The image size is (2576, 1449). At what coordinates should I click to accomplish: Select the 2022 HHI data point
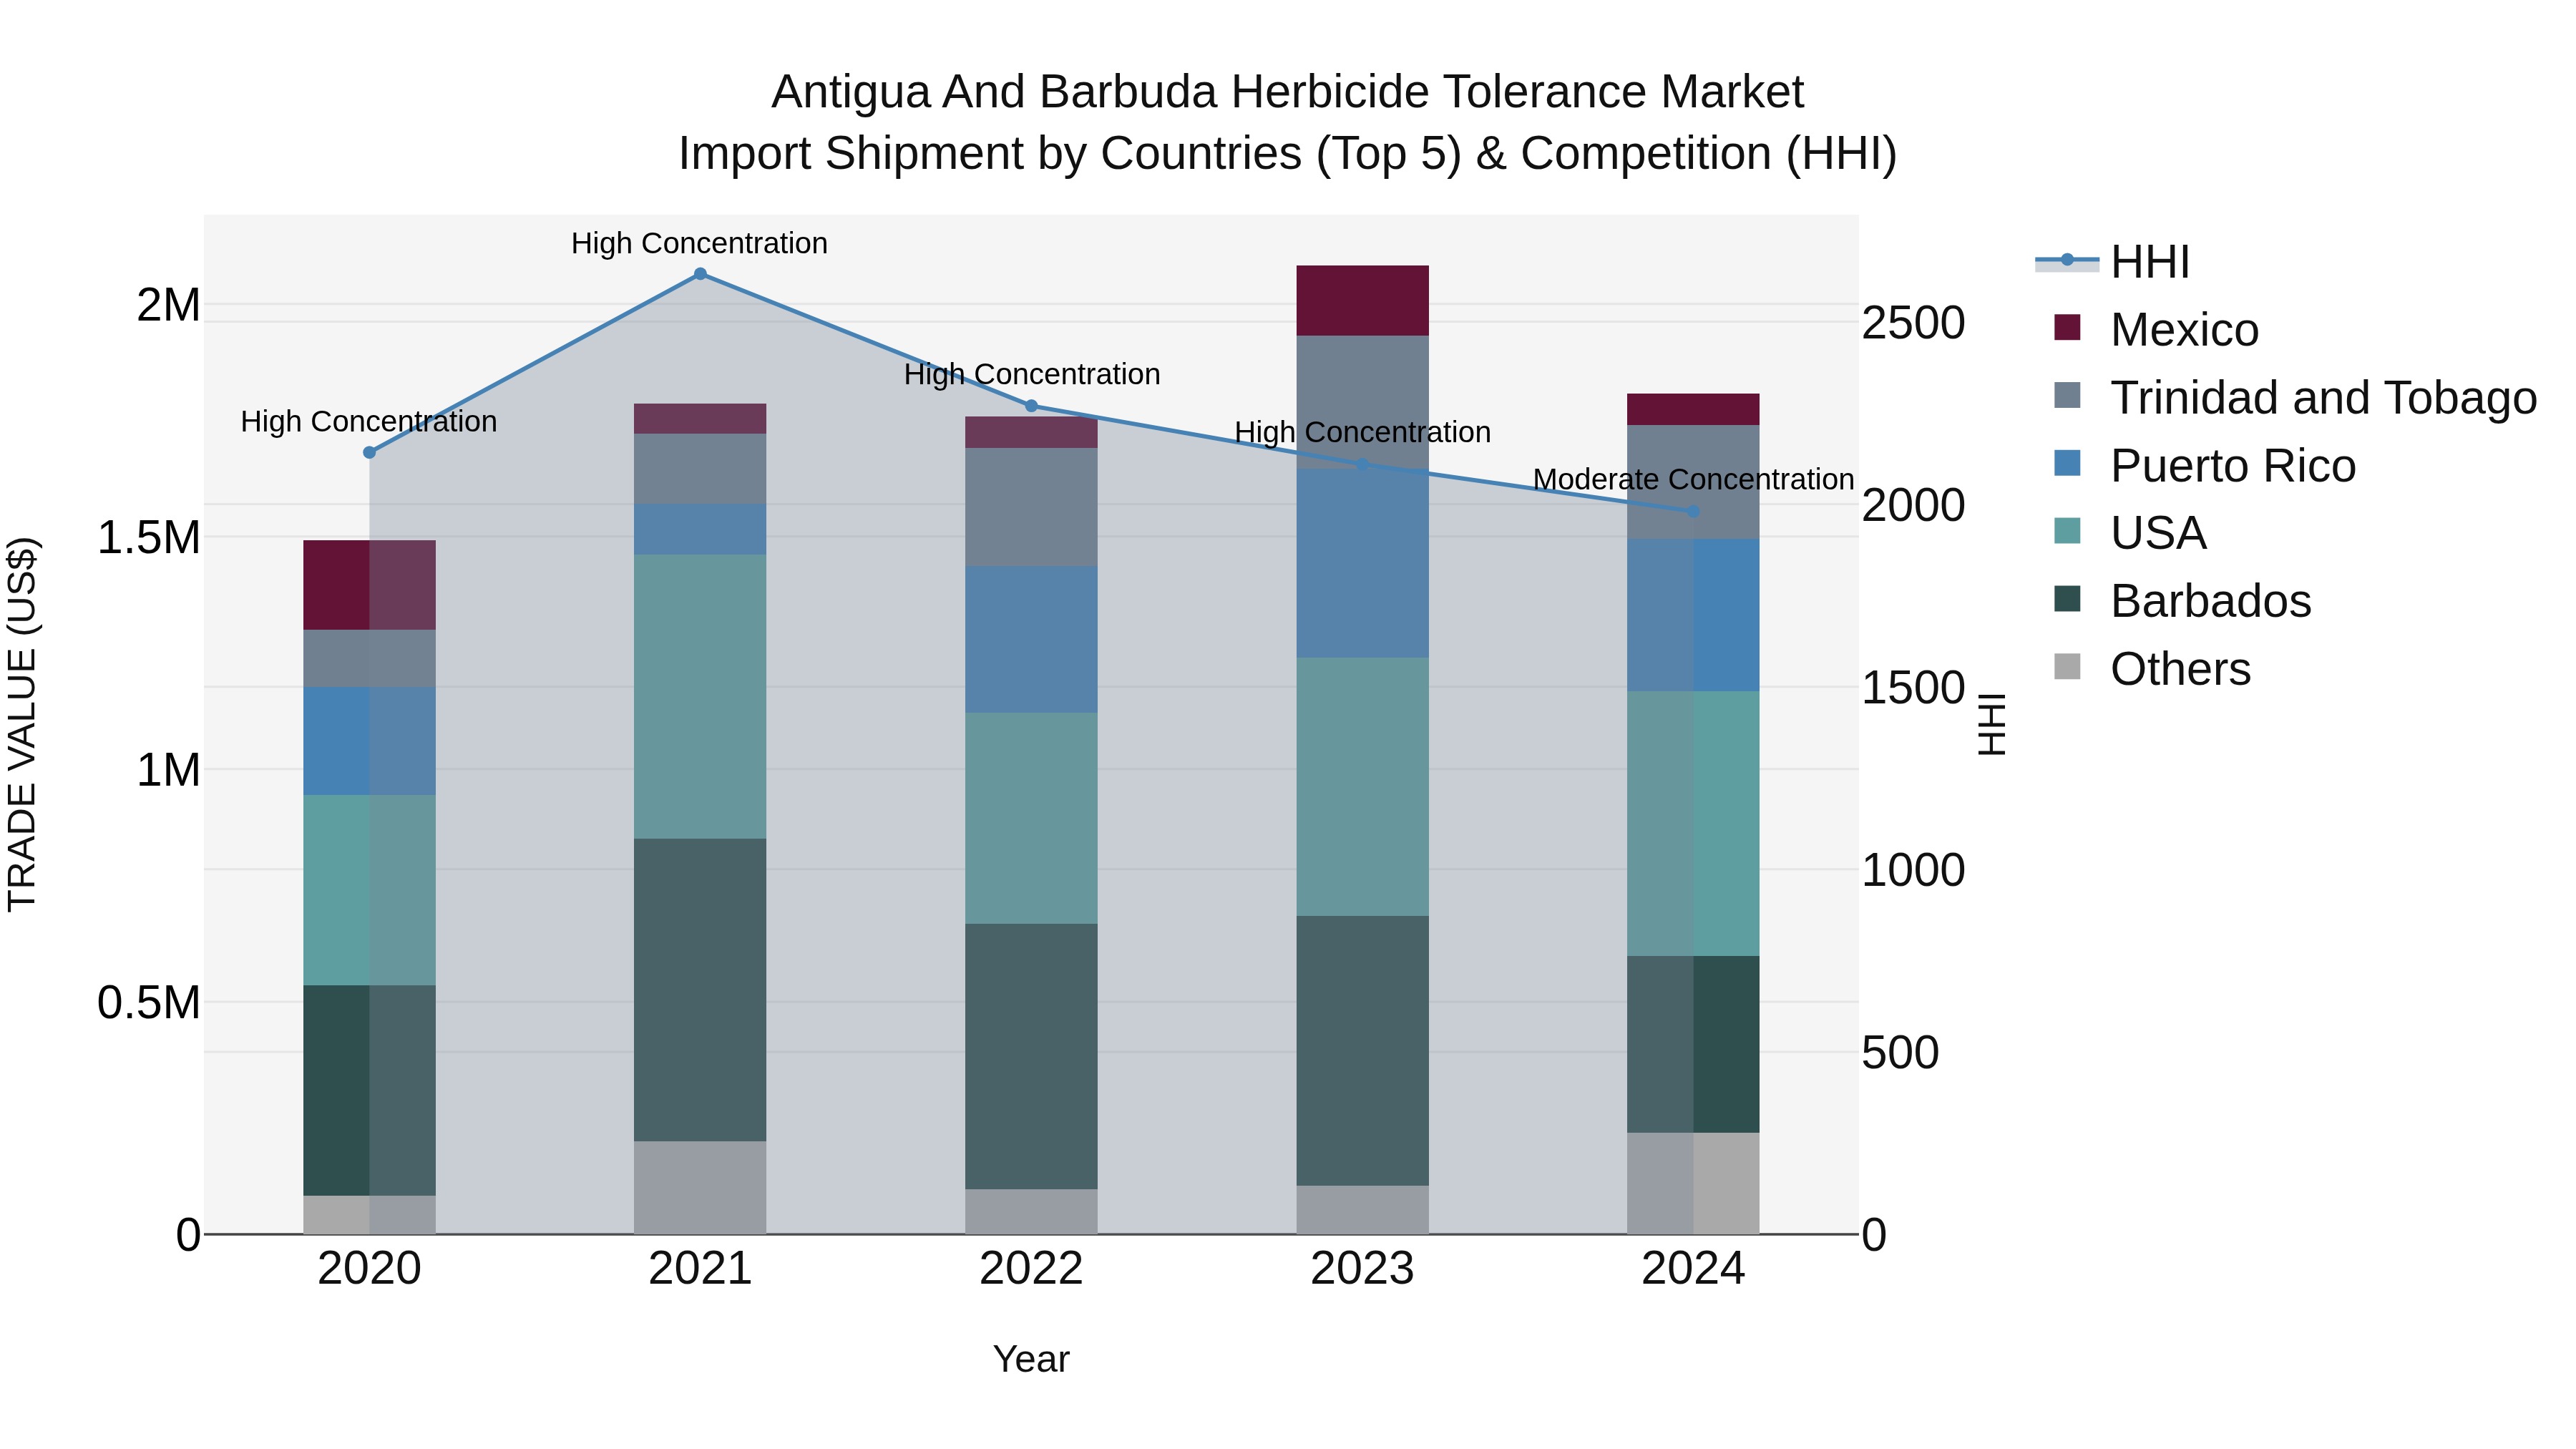tap(1032, 406)
